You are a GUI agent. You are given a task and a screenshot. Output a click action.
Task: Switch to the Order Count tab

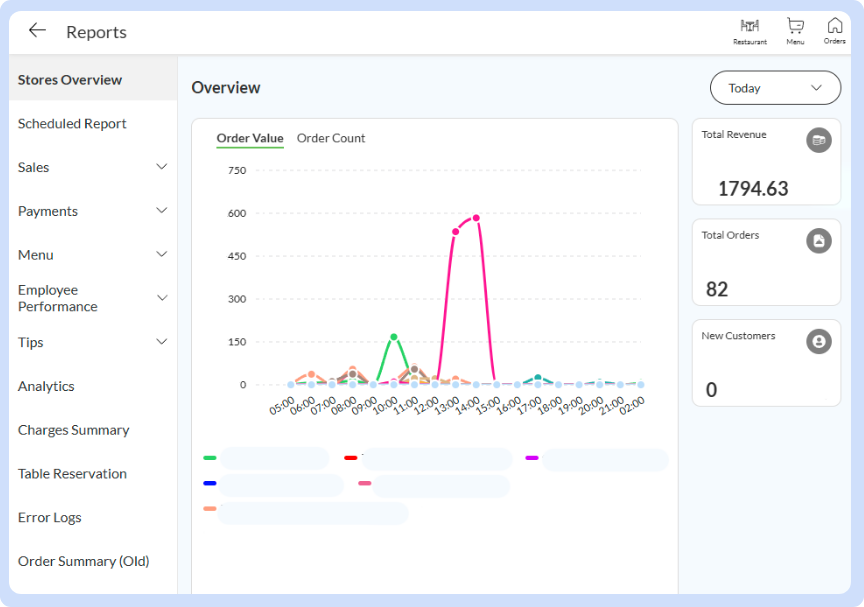click(331, 138)
